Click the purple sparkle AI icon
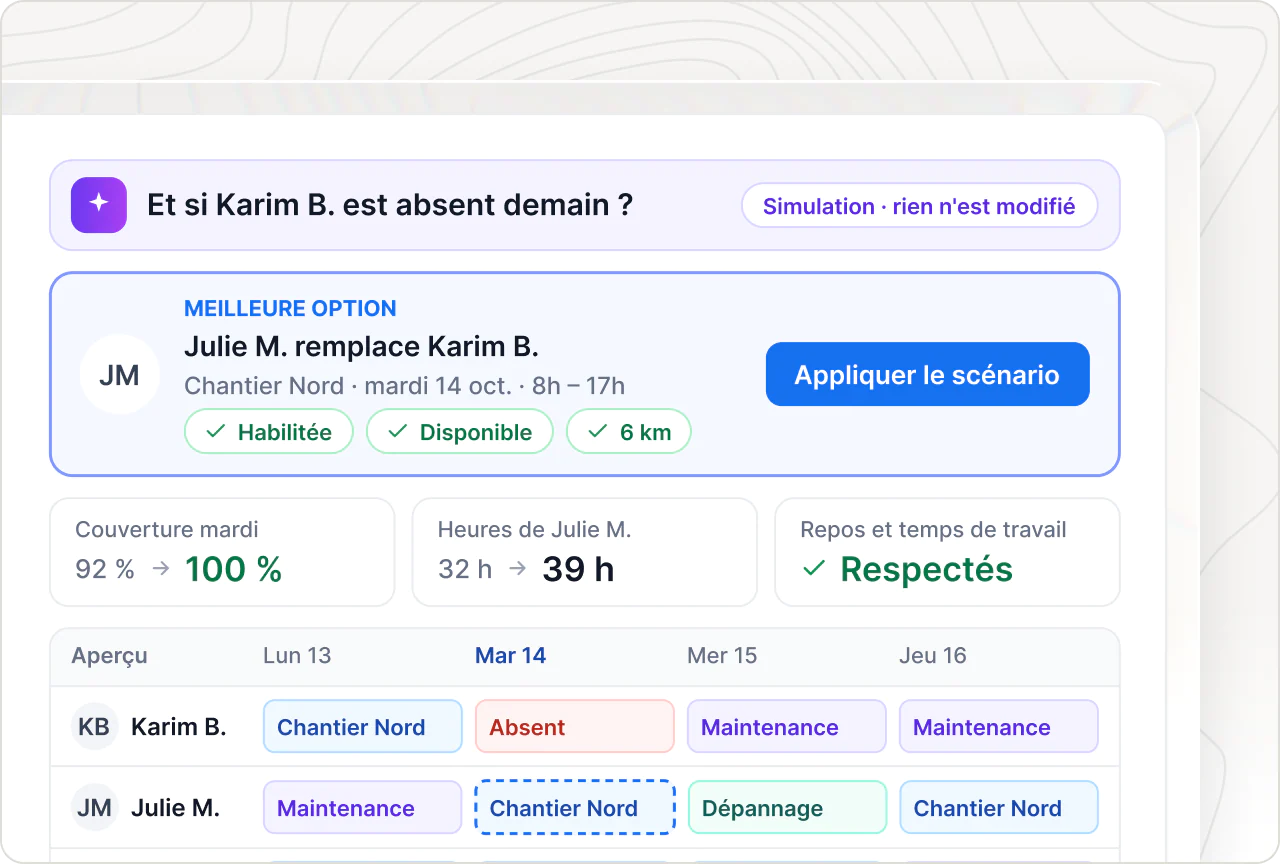 coord(99,205)
